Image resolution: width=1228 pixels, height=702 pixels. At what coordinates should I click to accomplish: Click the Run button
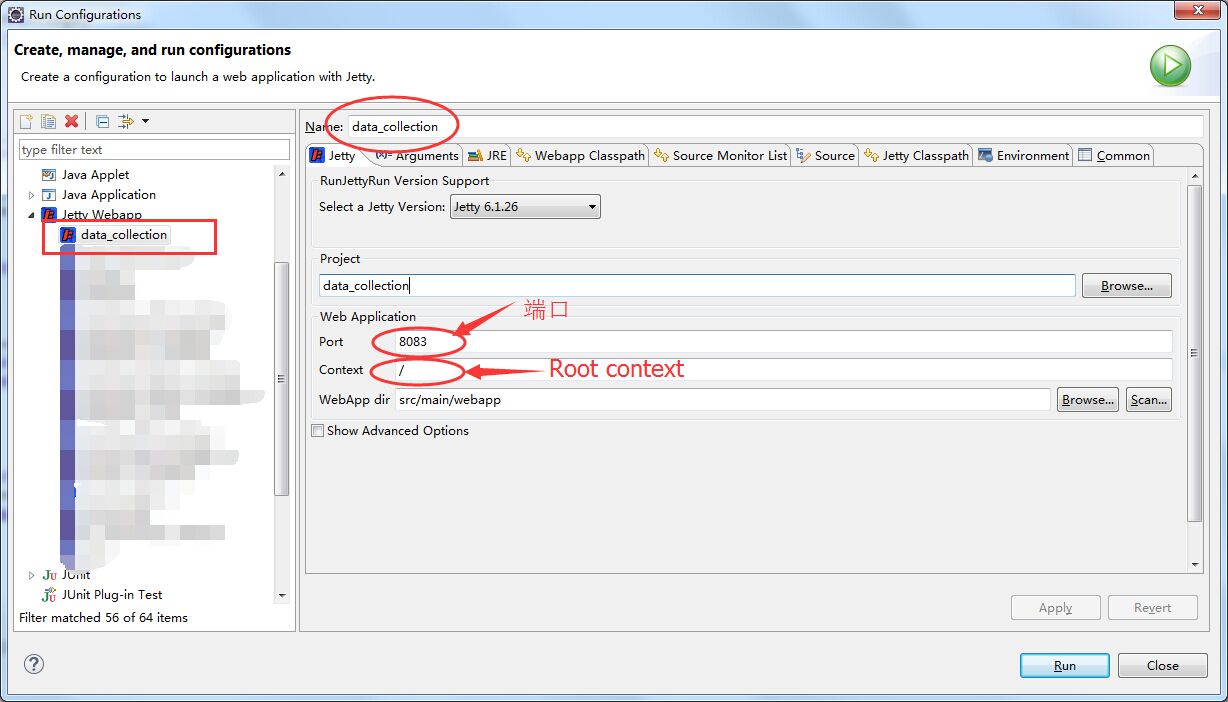pos(1064,666)
